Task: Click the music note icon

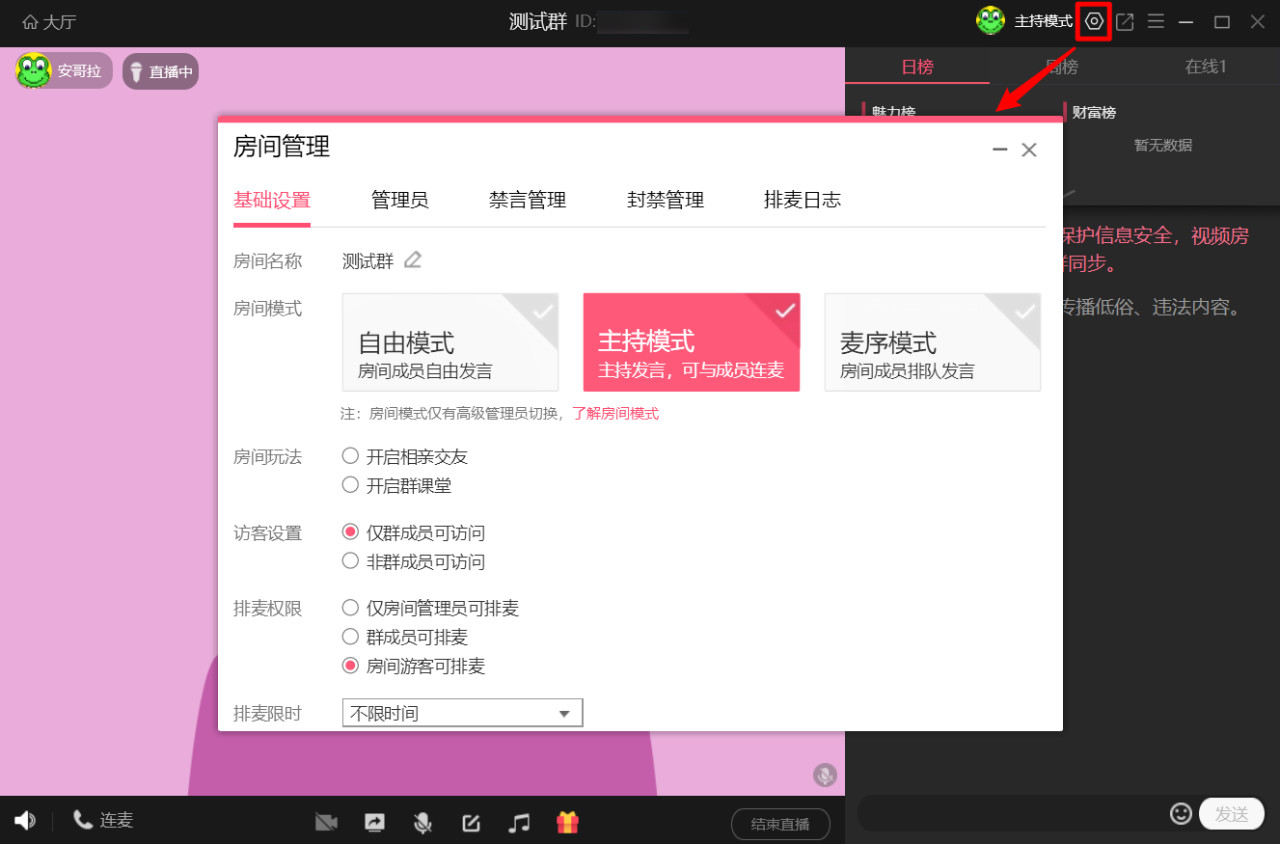Action: [x=519, y=823]
